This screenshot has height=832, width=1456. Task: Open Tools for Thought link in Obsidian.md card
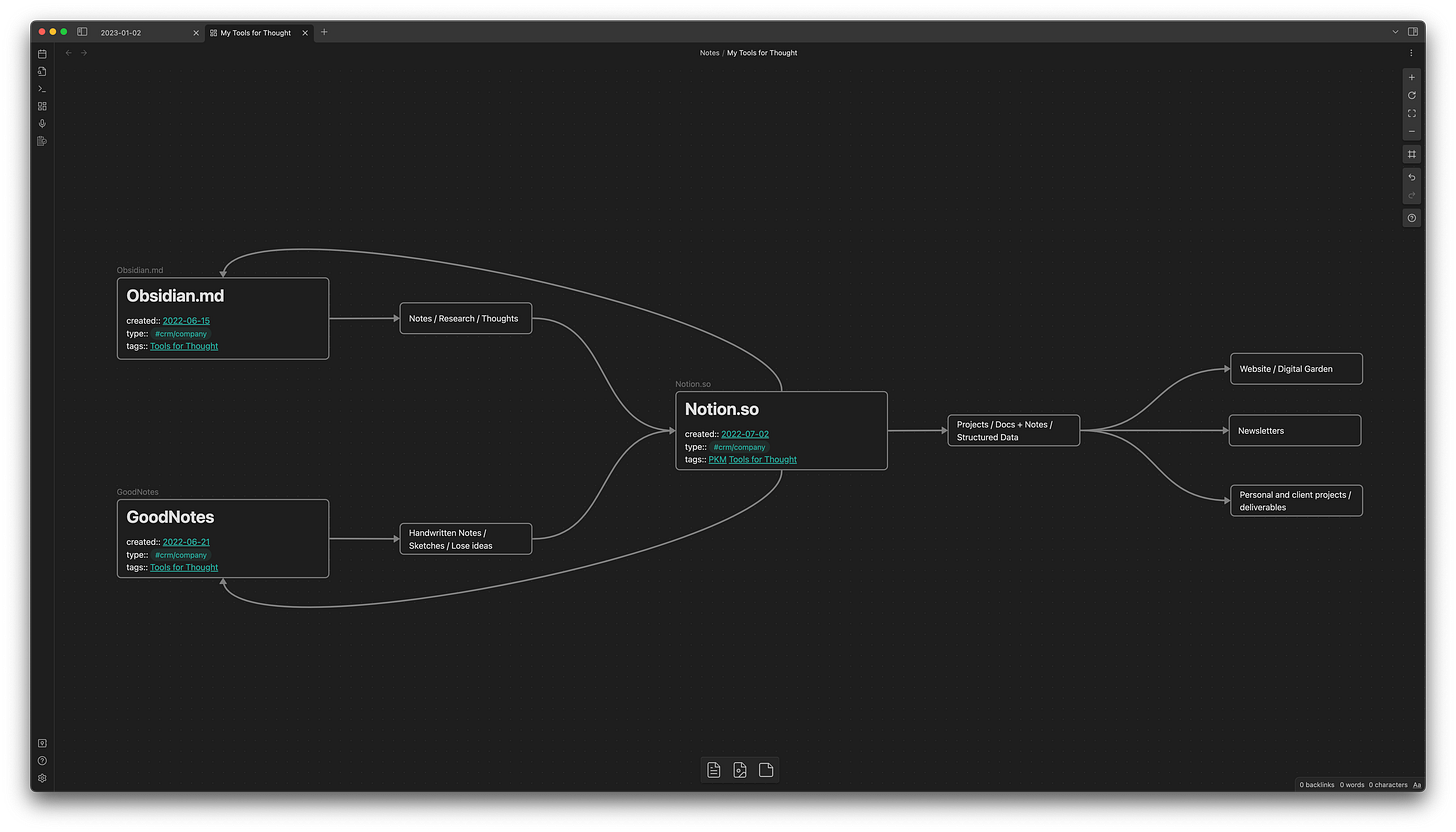coord(184,346)
